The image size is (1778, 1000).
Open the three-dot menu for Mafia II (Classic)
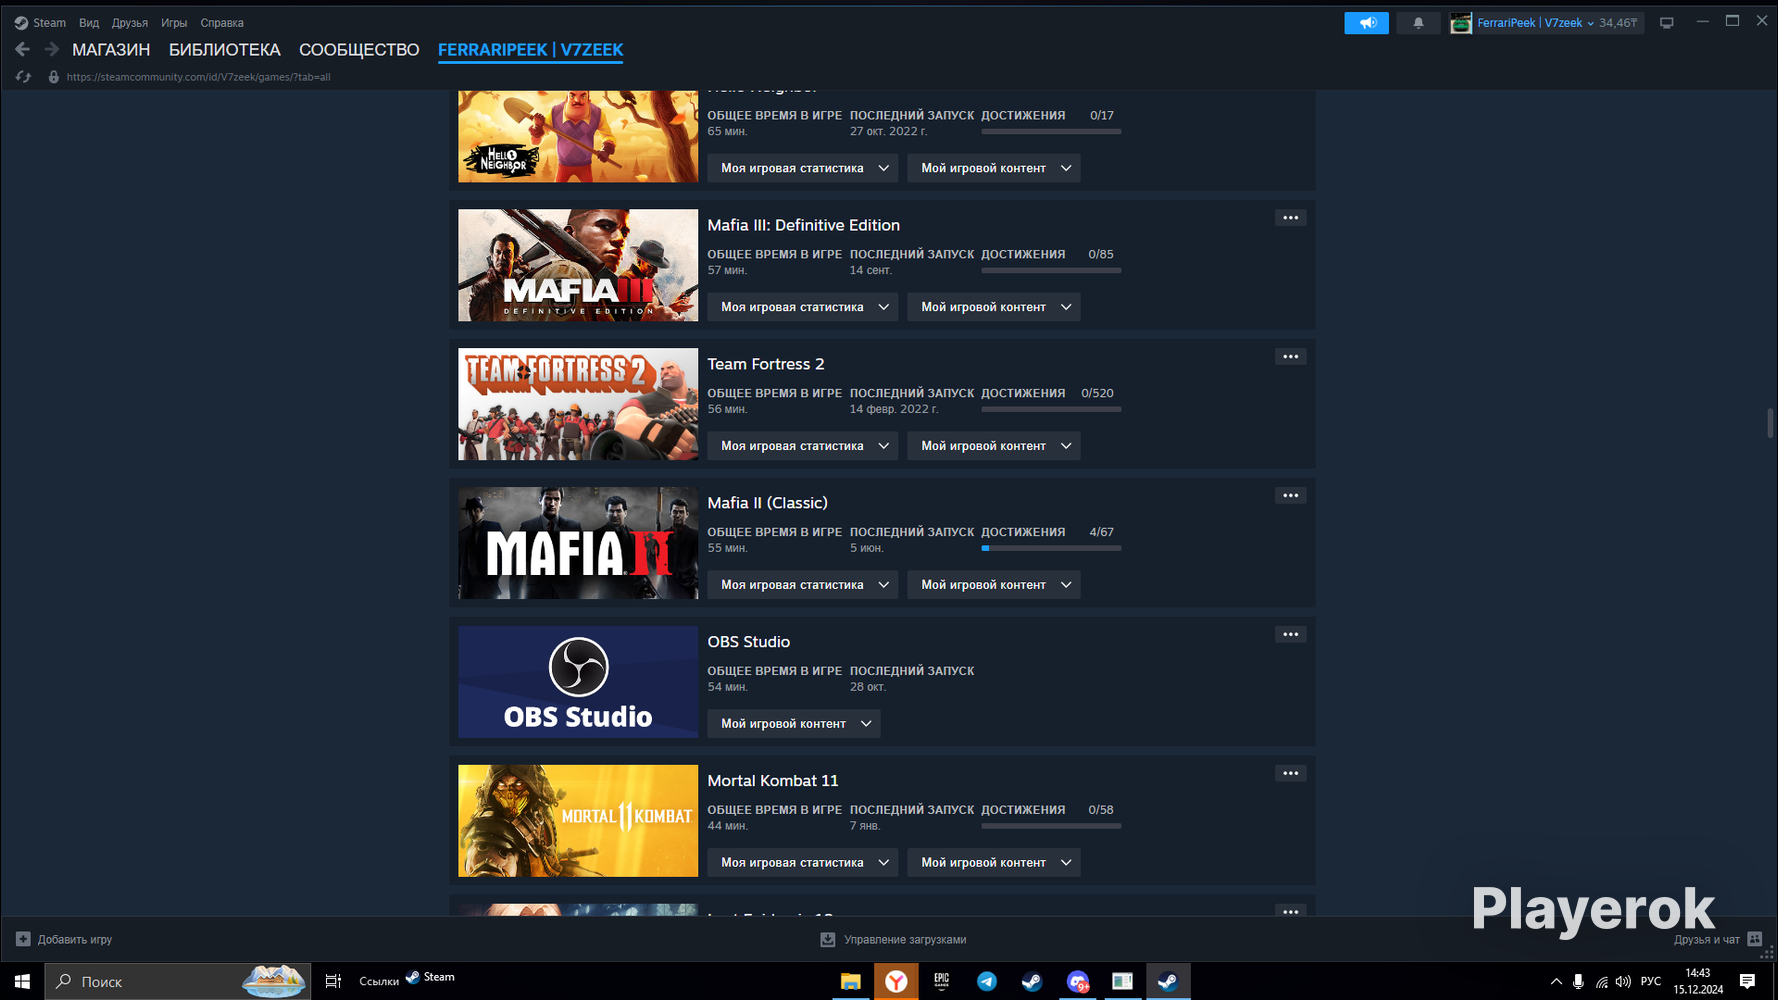1291,496
